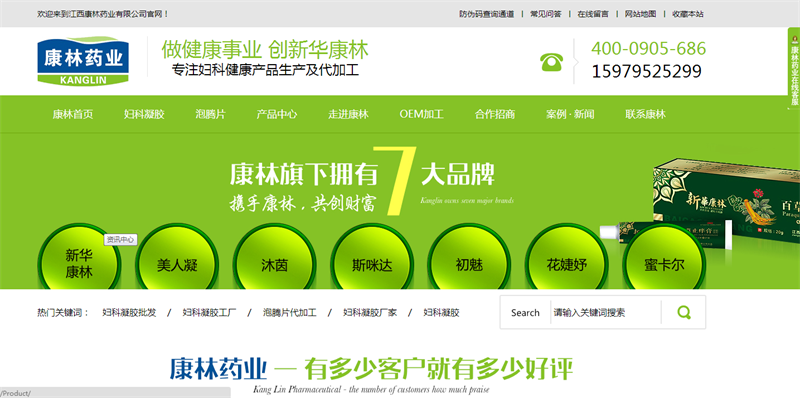Open the 网站地图 top link
This screenshot has width=800, height=398.
tap(640, 14)
